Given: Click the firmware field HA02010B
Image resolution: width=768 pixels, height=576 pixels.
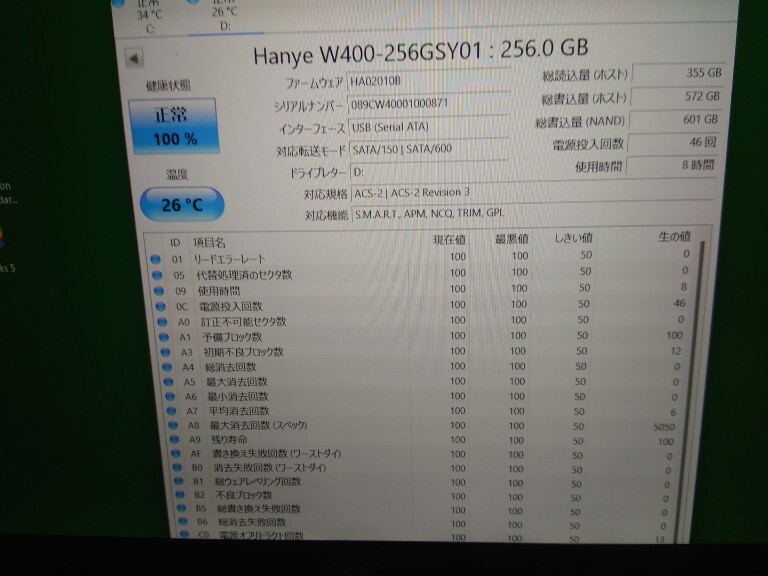Looking at the screenshot, I should click(x=427, y=81).
